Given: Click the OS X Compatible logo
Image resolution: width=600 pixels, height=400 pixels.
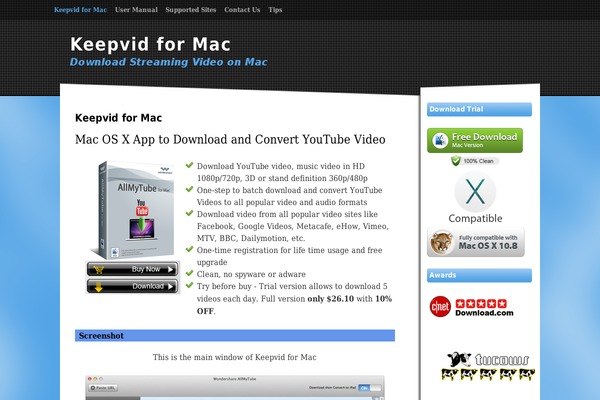Looking at the screenshot, I should click(475, 198).
